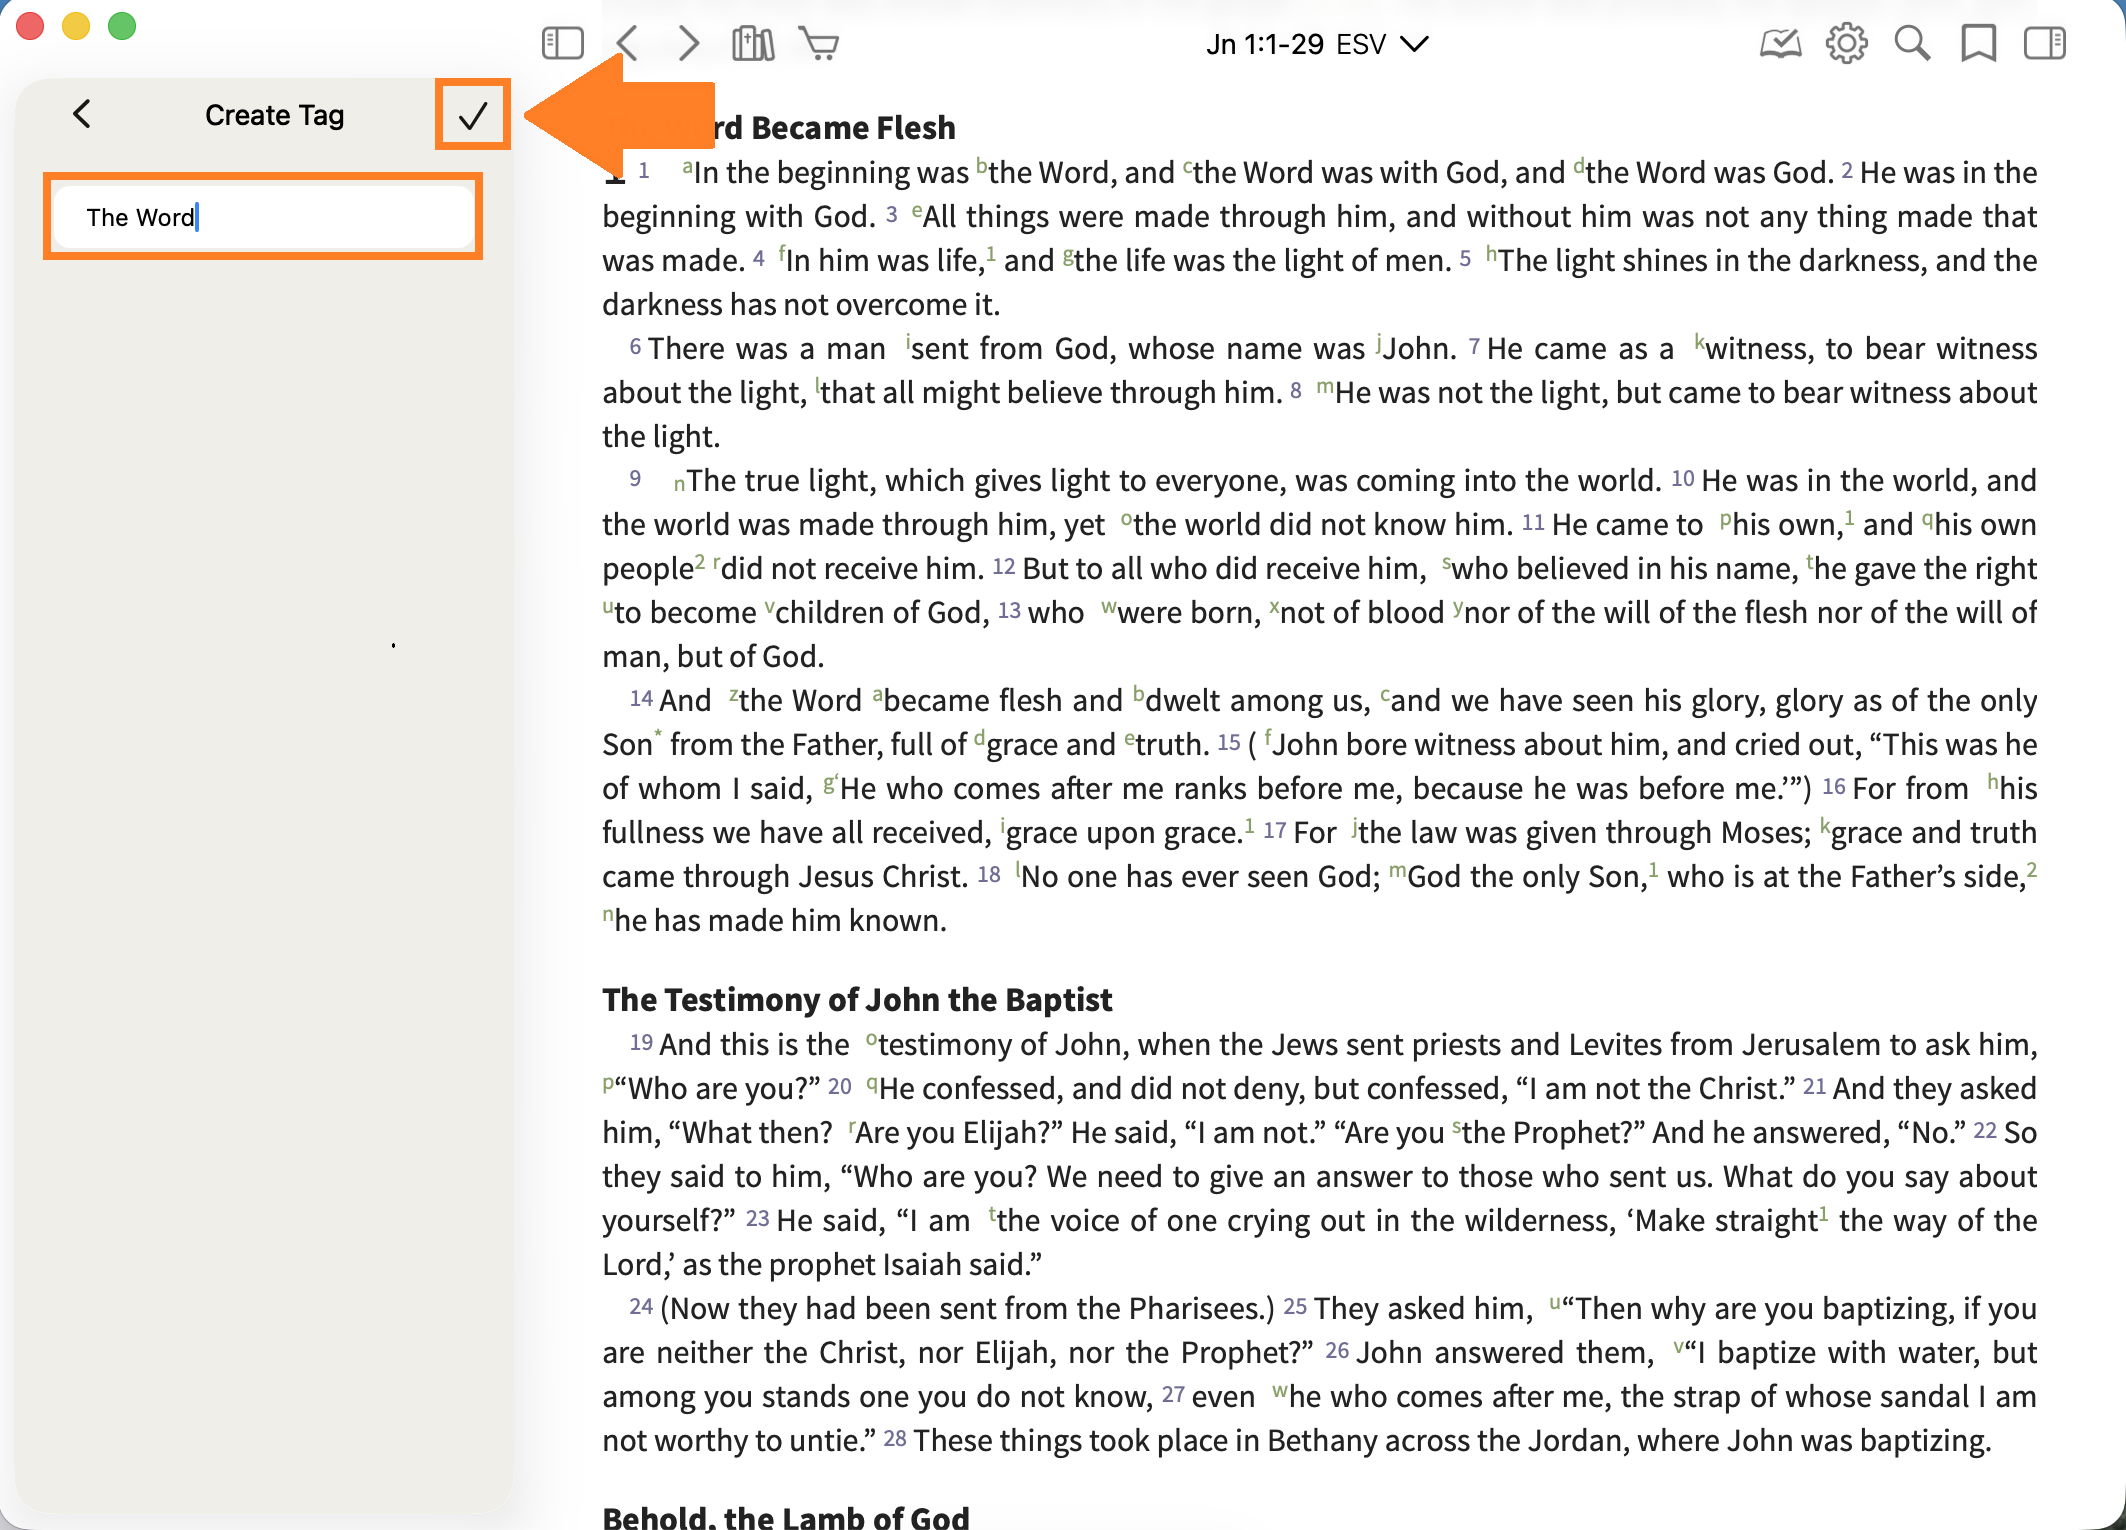
Task: Click verse number 24 before Now they had been sent
Action: [641, 1307]
